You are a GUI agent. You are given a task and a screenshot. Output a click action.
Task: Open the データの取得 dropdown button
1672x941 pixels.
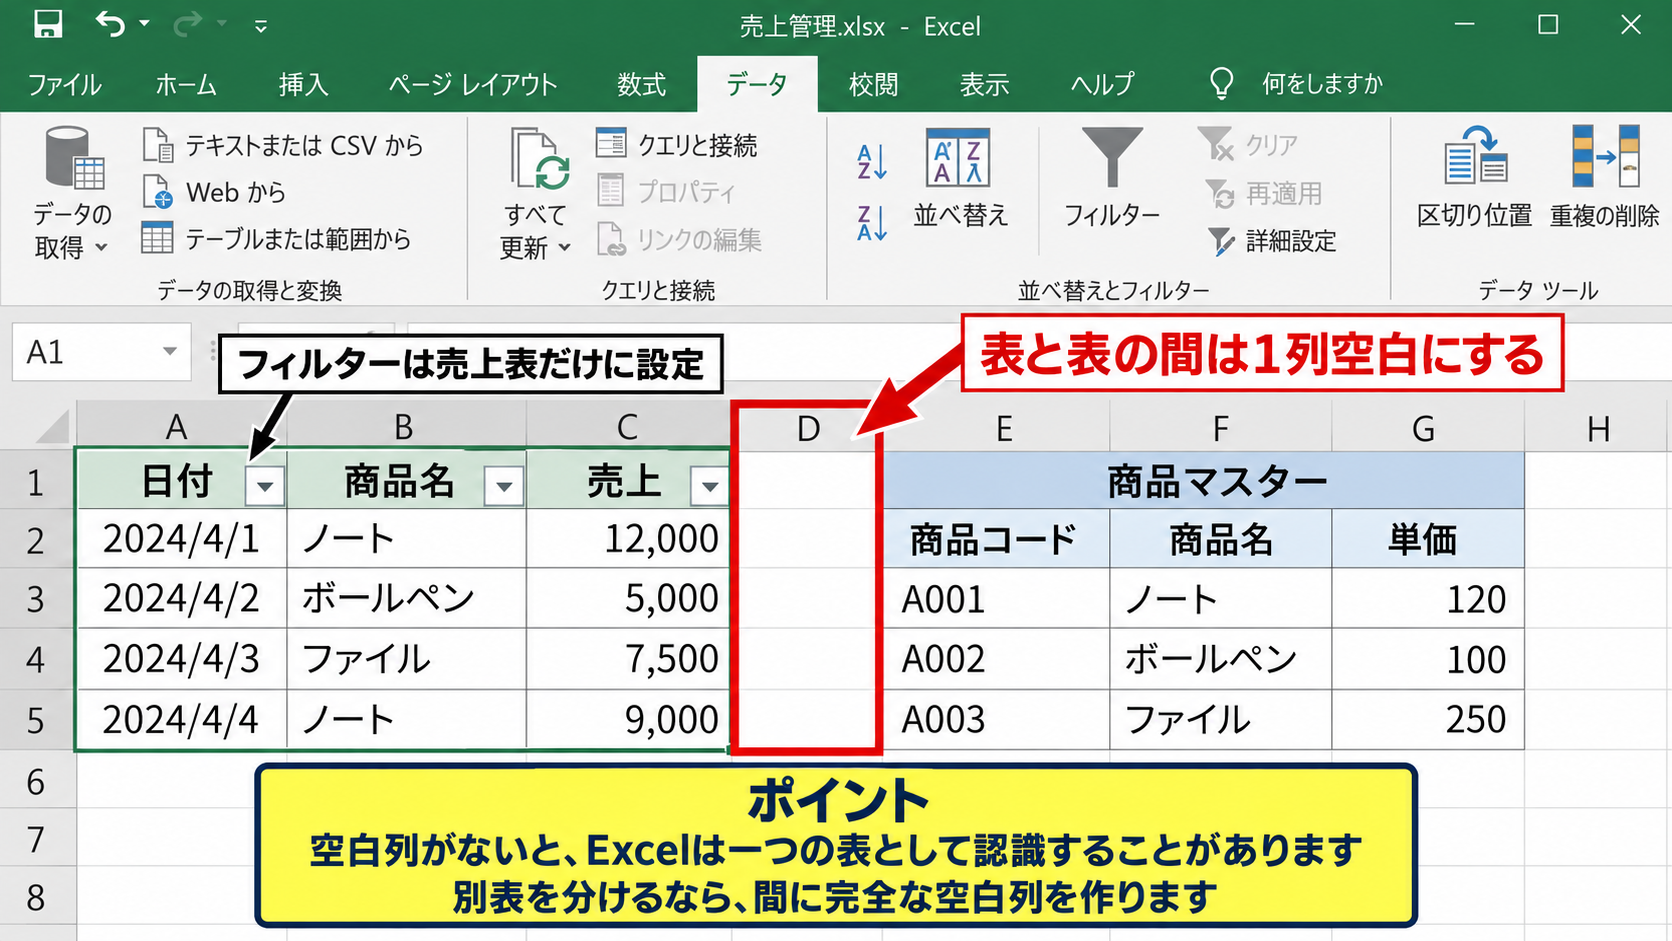point(72,193)
